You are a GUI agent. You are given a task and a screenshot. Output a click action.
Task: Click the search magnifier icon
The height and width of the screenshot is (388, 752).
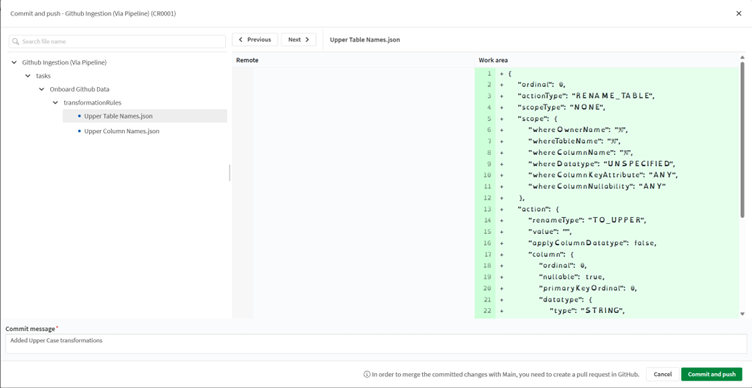[16, 42]
